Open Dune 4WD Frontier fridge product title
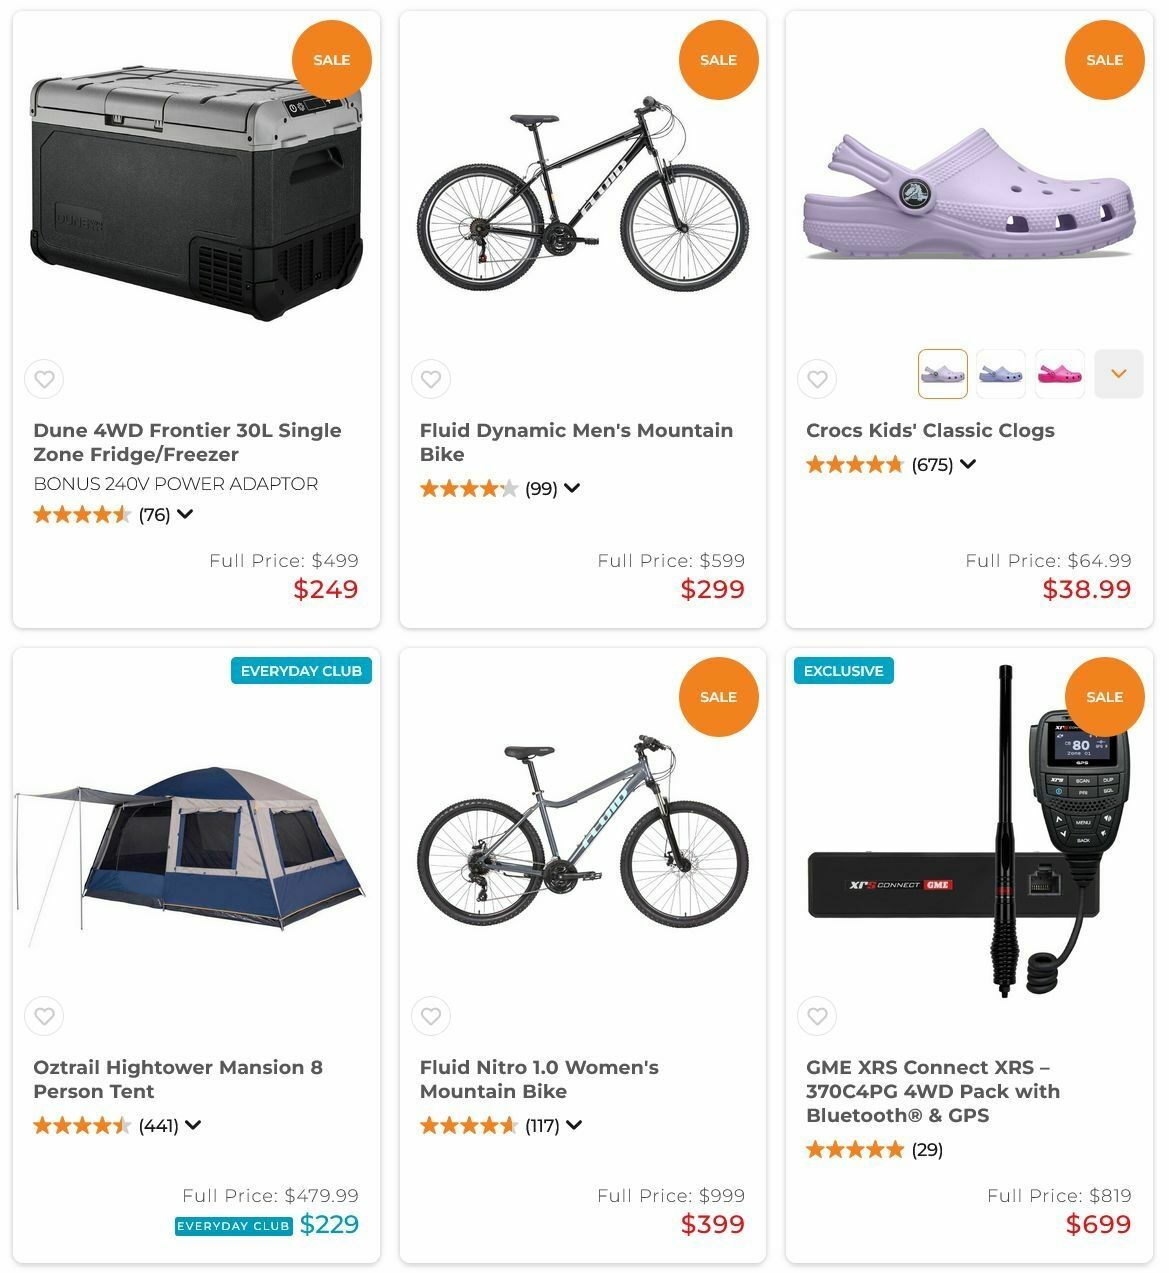This screenshot has height=1273, width=1169. pos(187,442)
